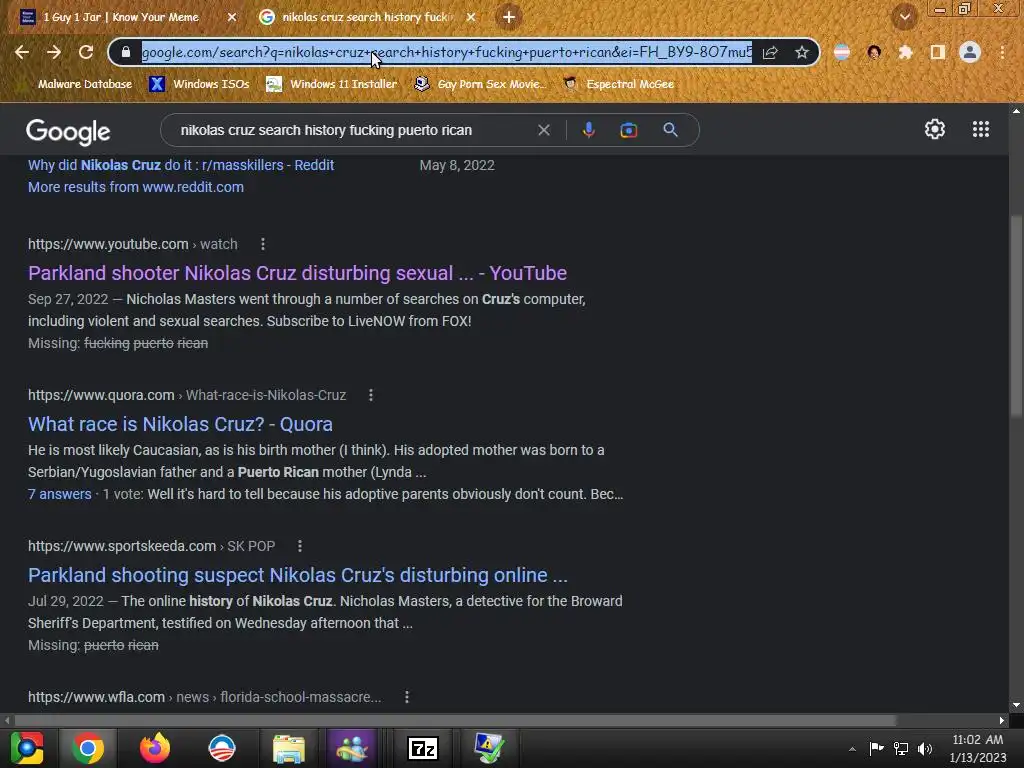Screen dimensions: 1024x768
Task: Select the nikolas cruz search tab
Action: tap(366, 17)
